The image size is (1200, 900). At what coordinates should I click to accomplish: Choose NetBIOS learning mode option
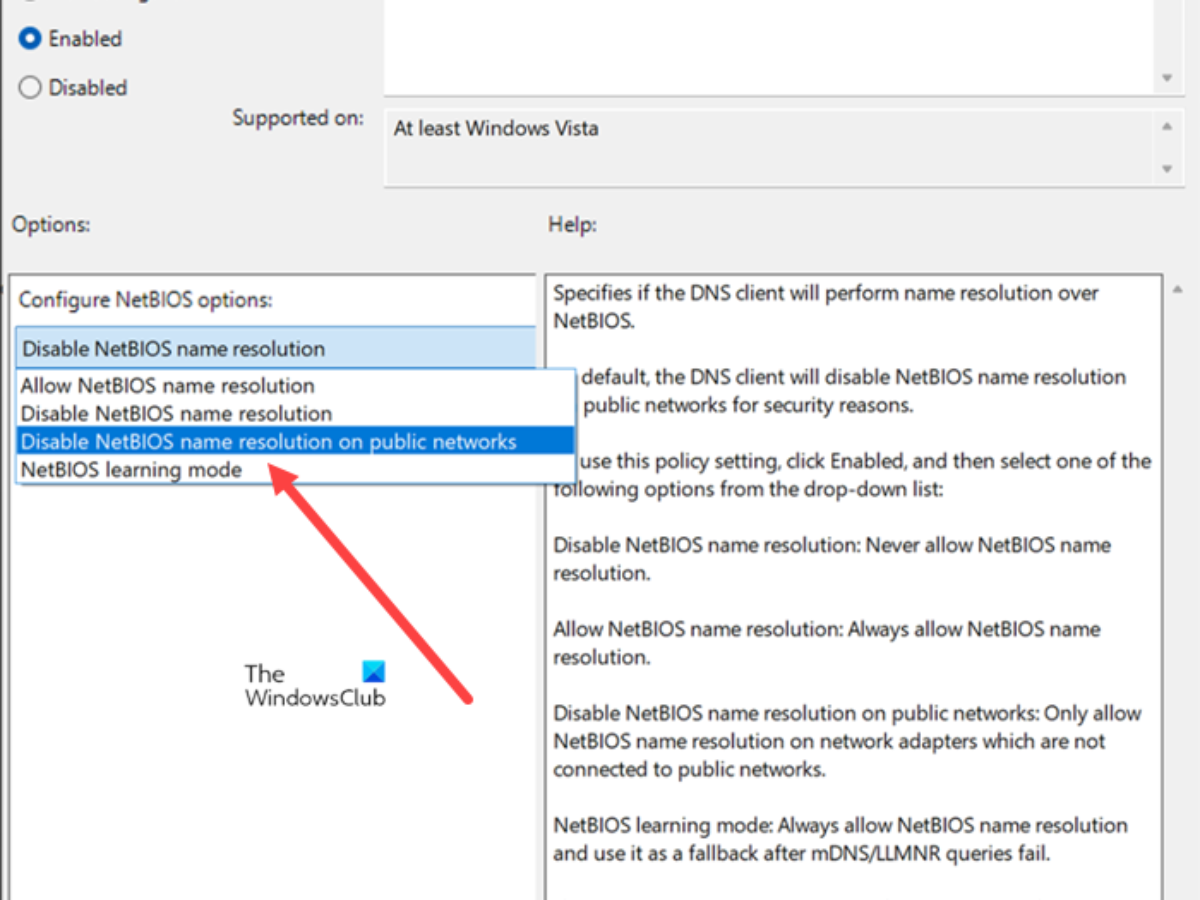(x=131, y=469)
